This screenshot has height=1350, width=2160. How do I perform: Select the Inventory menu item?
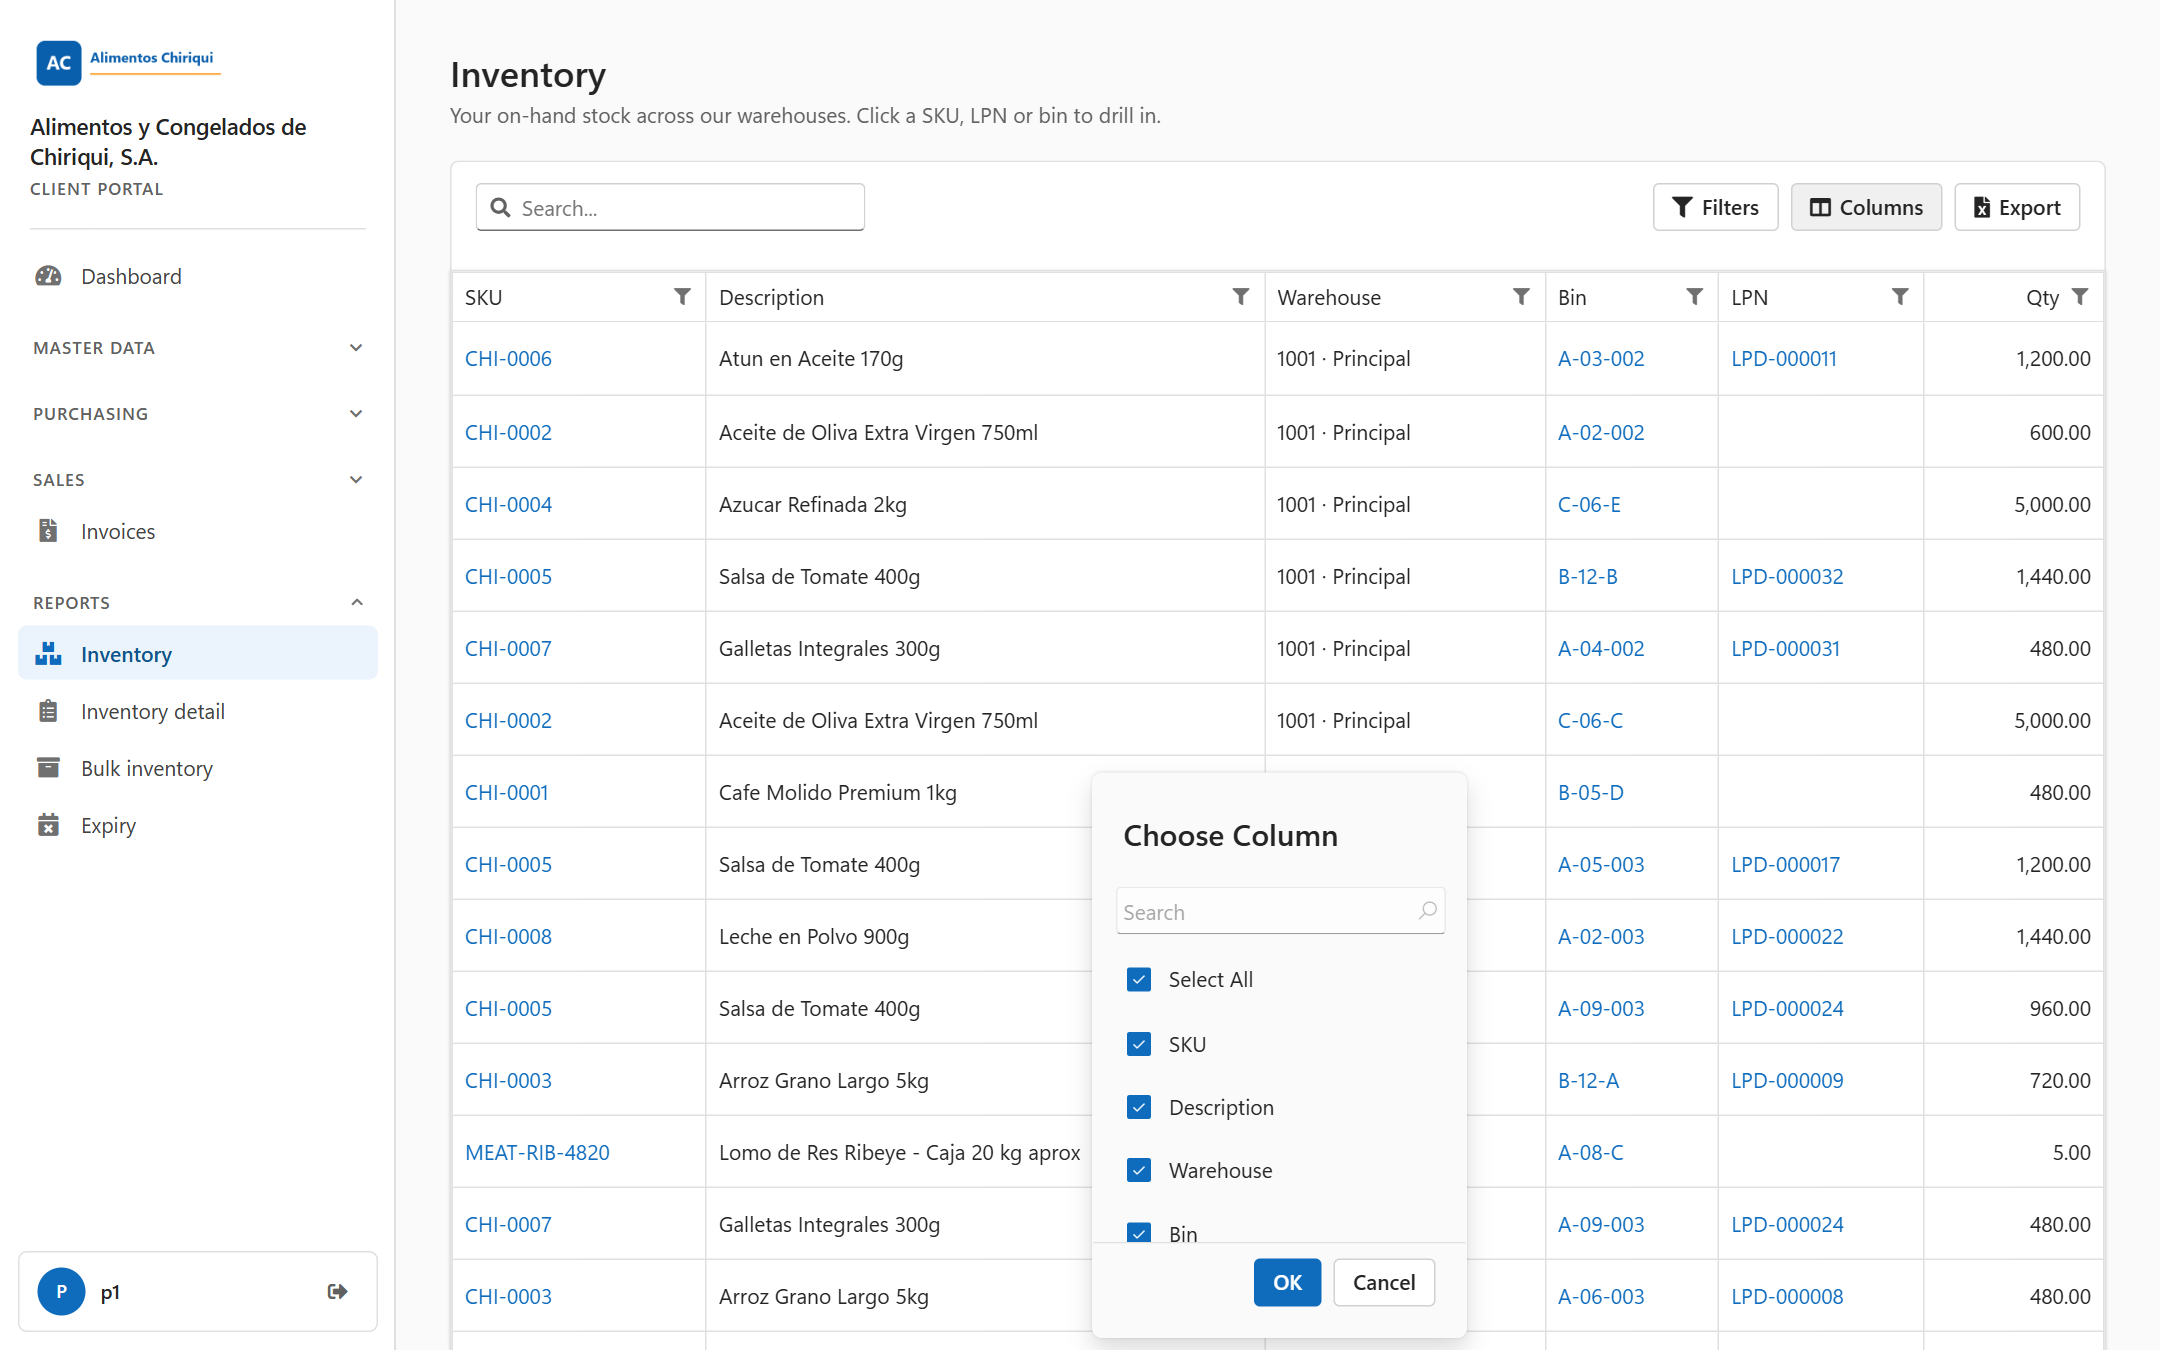coord(198,653)
